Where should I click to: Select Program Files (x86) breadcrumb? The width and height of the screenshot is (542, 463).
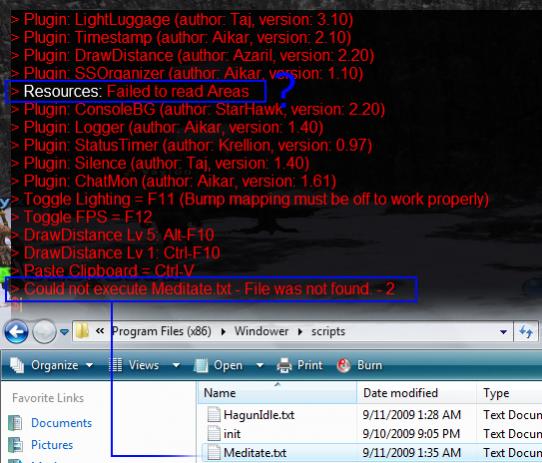(162, 331)
